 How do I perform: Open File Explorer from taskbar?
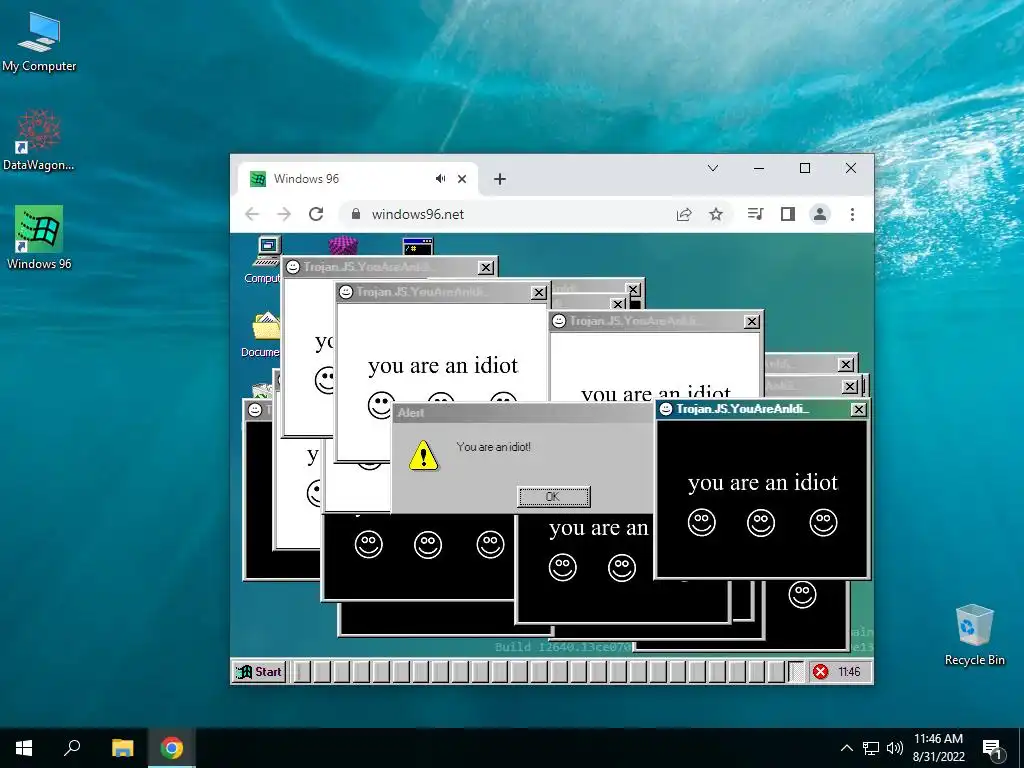click(x=122, y=748)
